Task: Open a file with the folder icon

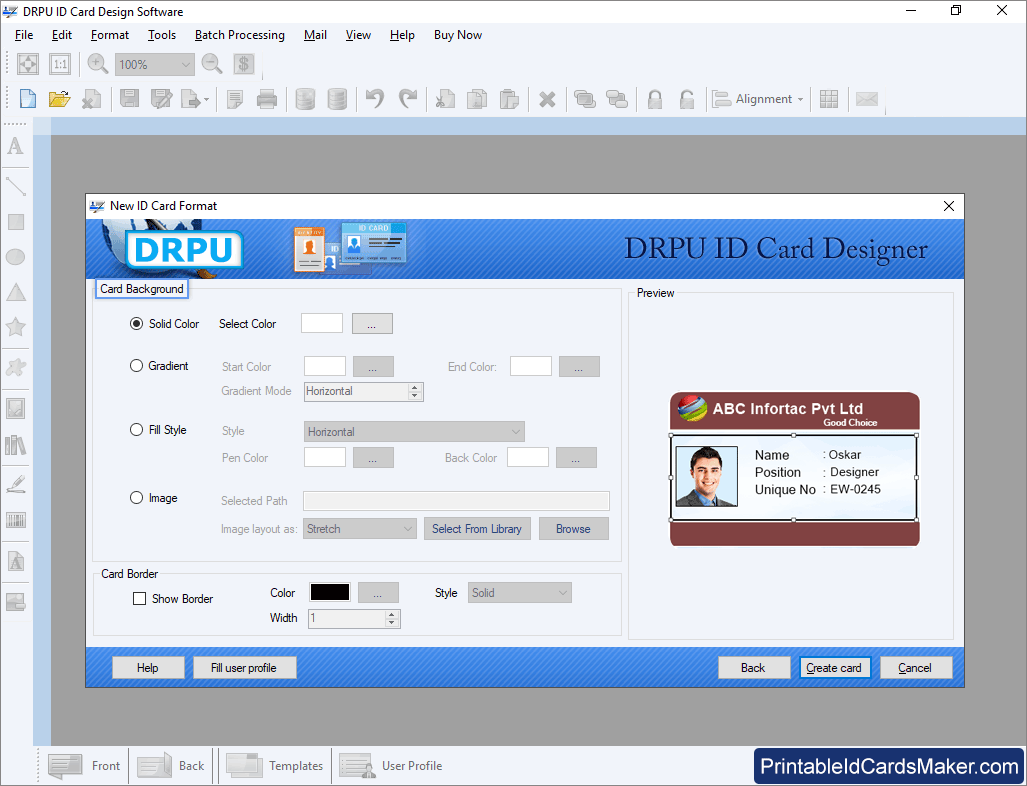Action: pos(59,99)
